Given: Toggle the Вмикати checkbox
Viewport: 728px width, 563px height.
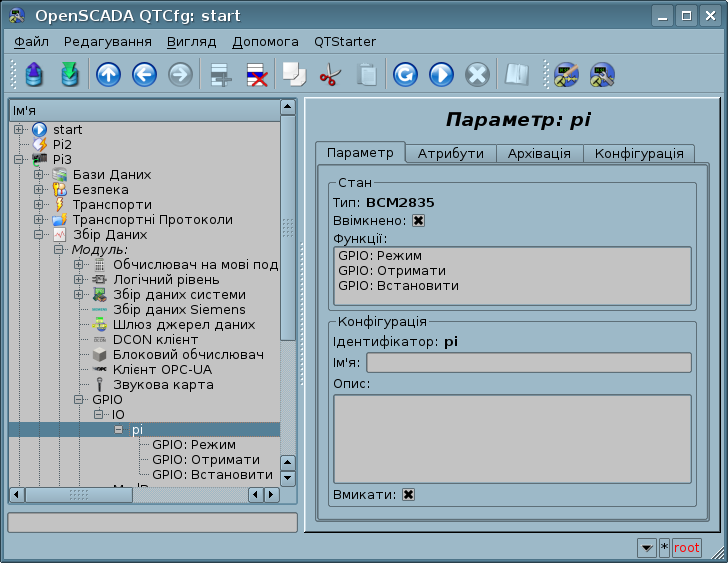Looking at the screenshot, I should click(408, 495).
